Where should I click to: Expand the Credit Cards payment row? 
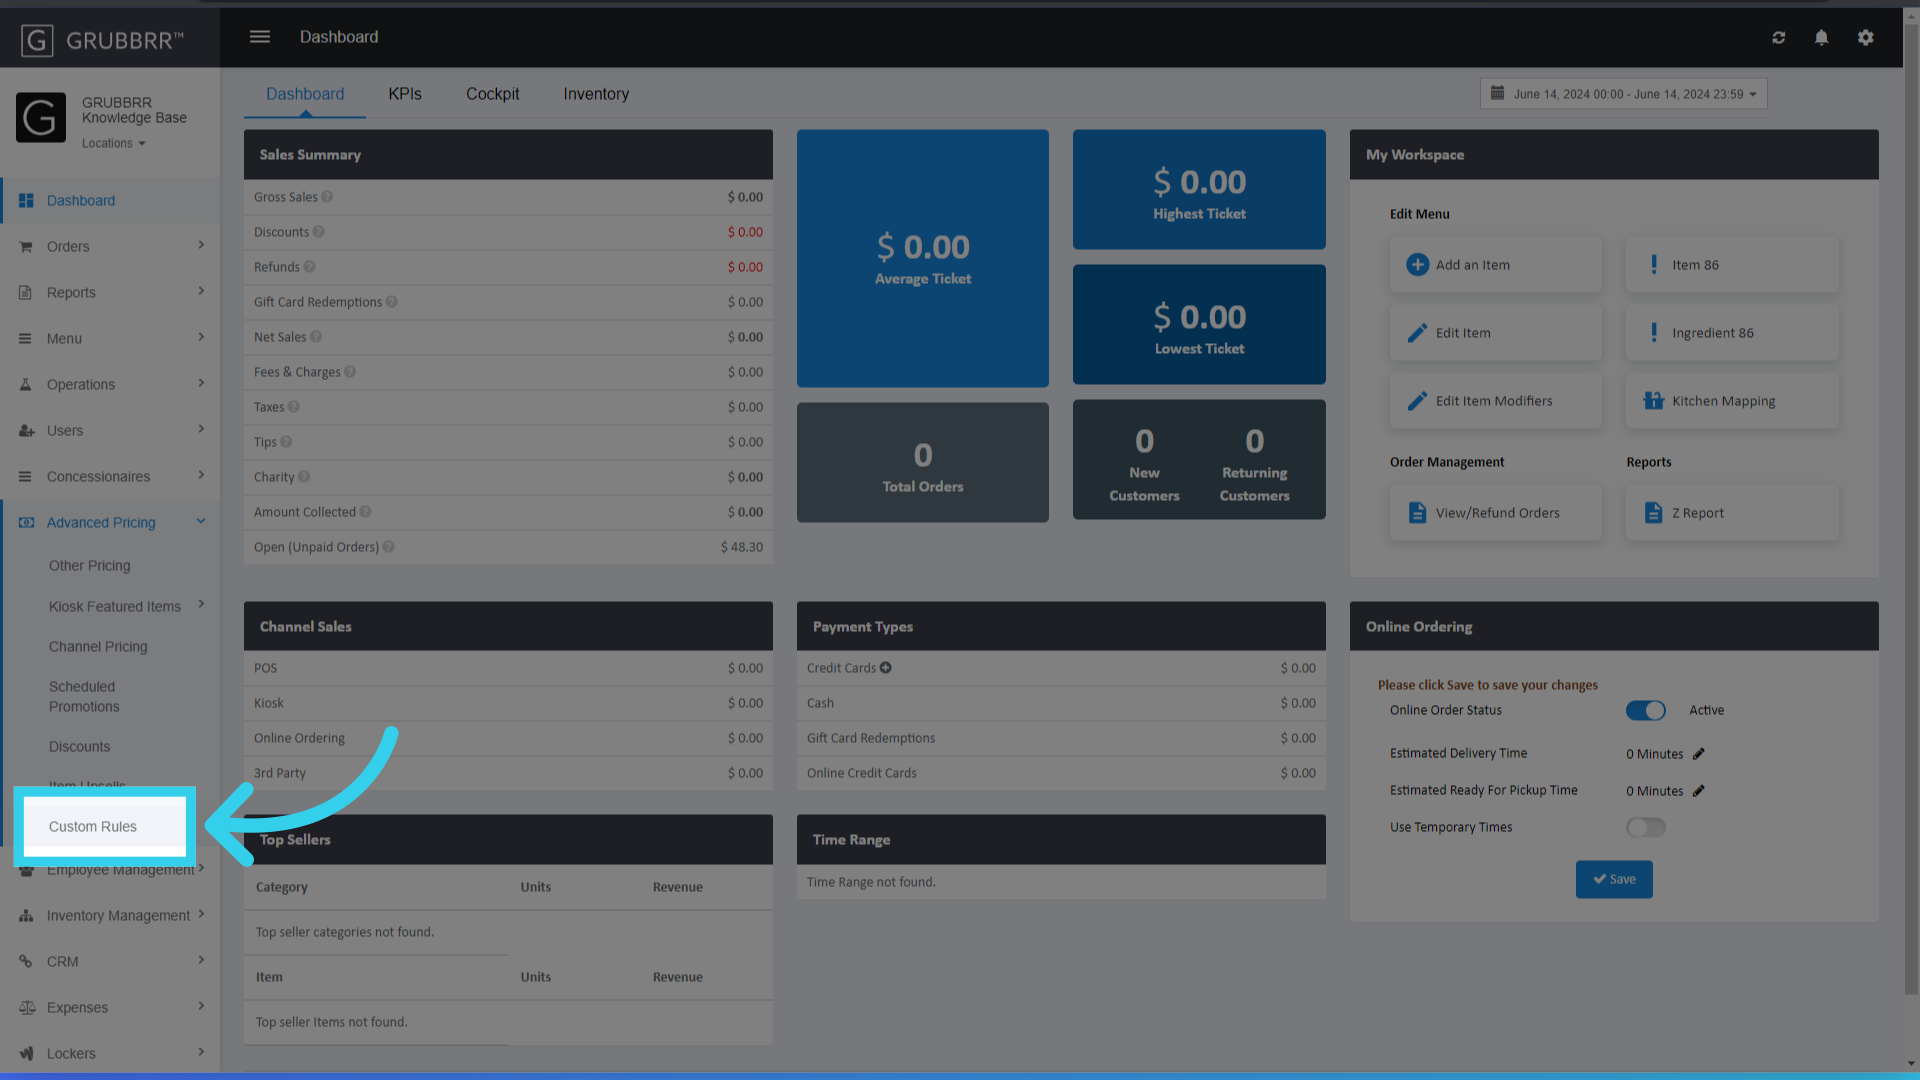pos(886,668)
